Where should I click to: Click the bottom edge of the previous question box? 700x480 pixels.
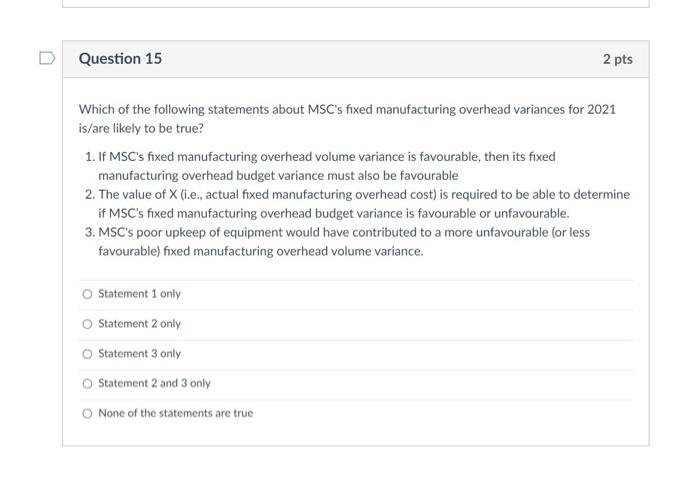[356, 6]
